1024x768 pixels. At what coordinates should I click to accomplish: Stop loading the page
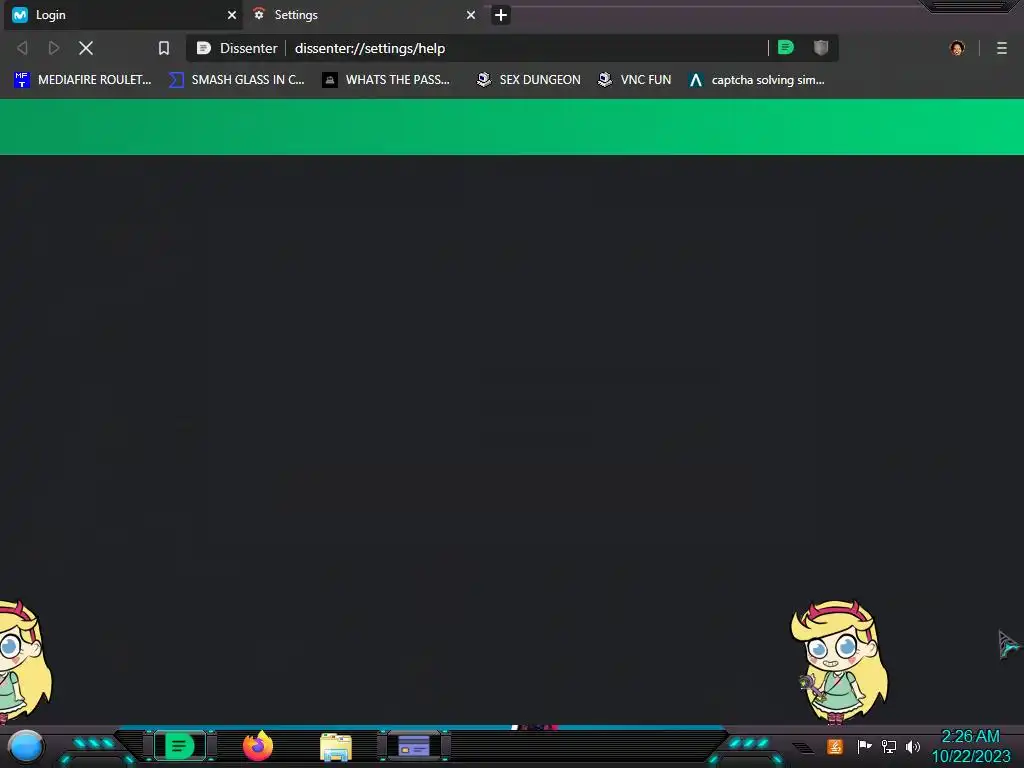tap(86, 48)
